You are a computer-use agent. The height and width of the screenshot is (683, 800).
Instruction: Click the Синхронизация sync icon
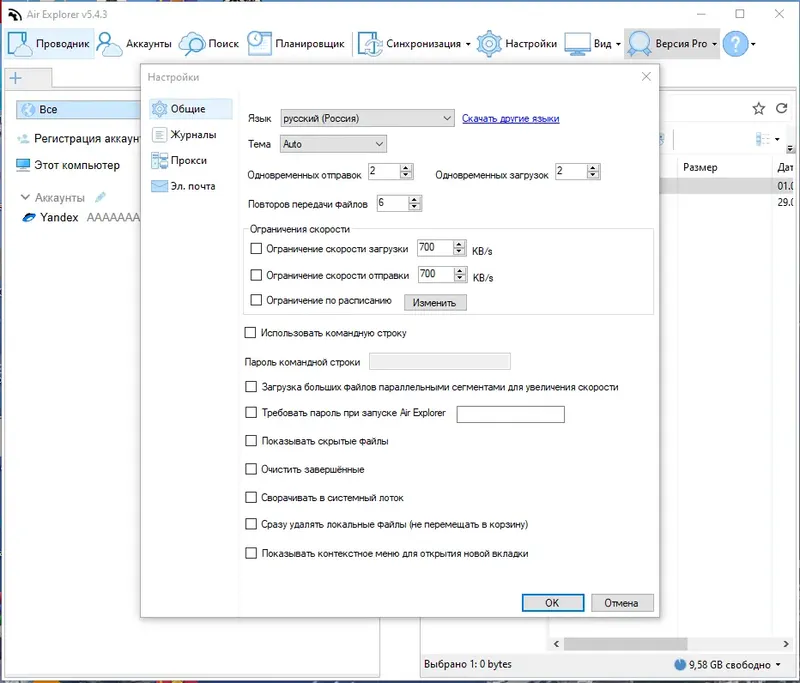tap(370, 44)
